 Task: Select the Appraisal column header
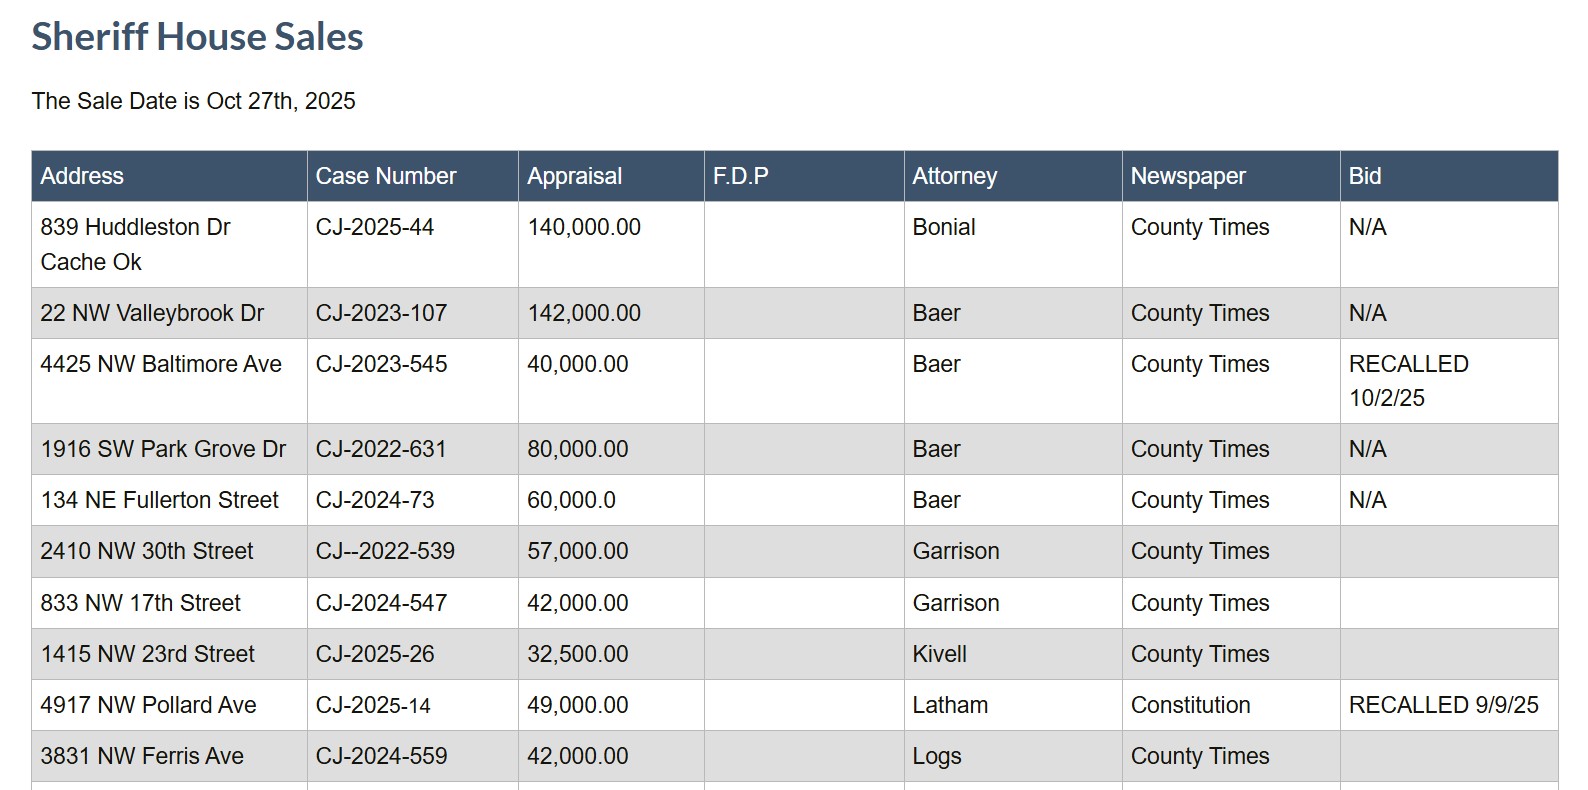[x=611, y=176]
